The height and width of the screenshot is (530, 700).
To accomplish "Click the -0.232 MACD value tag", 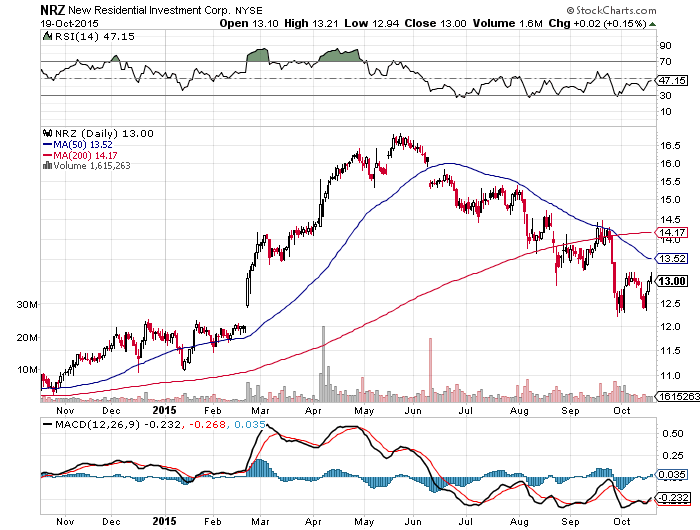I will (x=672, y=497).
